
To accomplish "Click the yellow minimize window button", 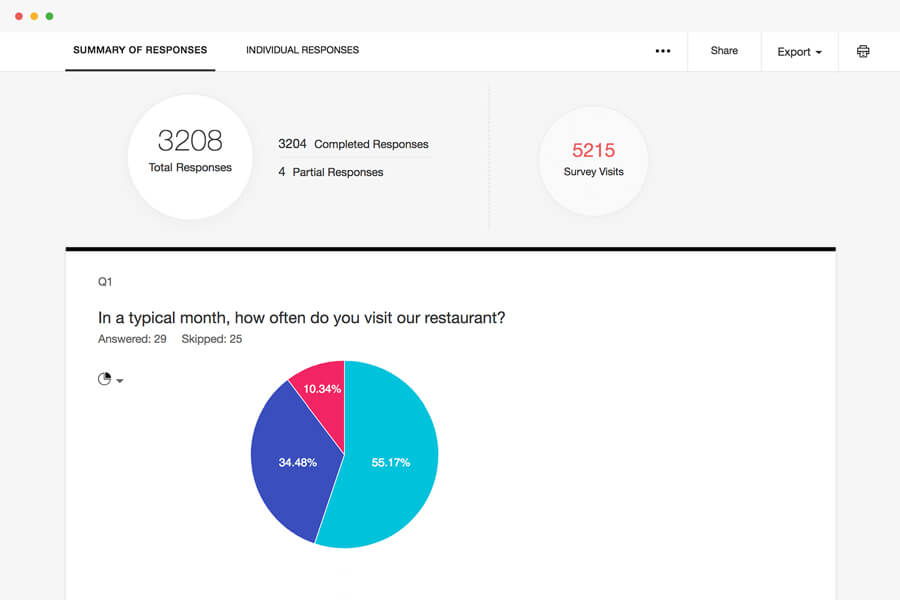I will (34, 16).
